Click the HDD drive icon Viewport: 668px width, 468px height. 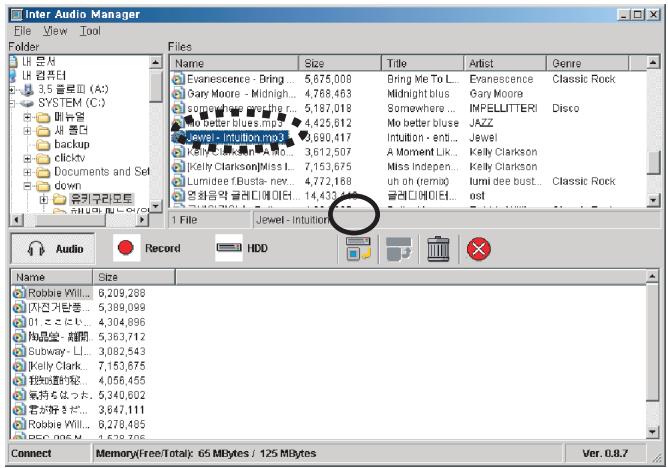229,247
